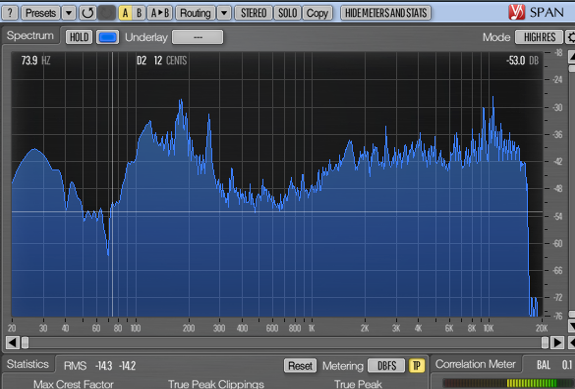The width and height of the screenshot is (575, 389).
Task: Toggle the TP true peak button
Action: coord(417,366)
